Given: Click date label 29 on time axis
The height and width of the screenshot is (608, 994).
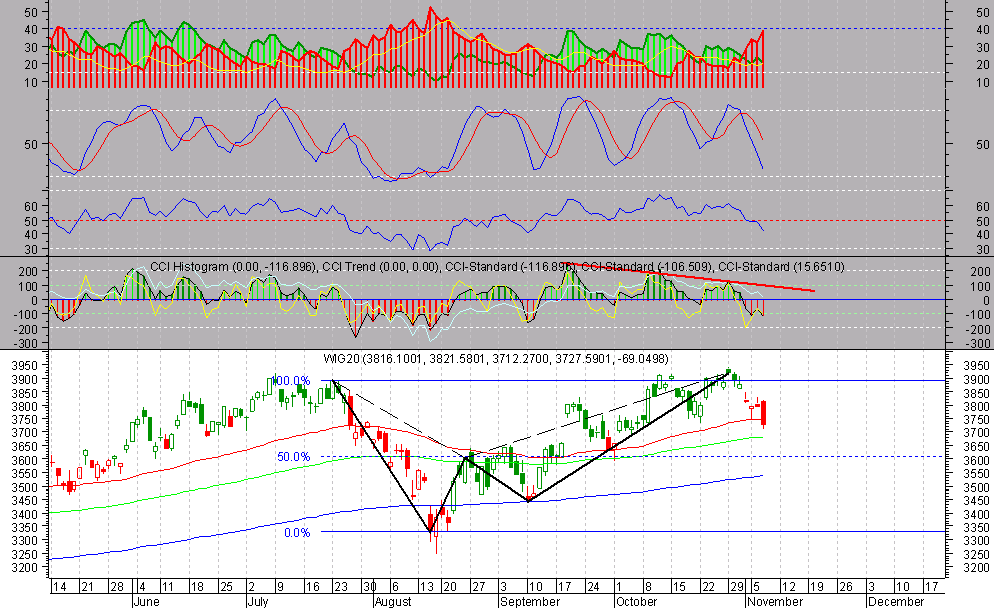Looking at the screenshot, I should [x=736, y=586].
